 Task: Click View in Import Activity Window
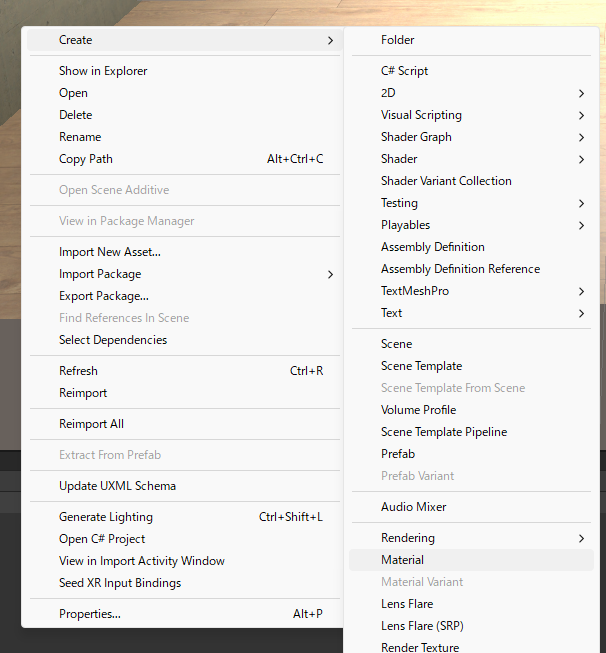(x=185, y=561)
